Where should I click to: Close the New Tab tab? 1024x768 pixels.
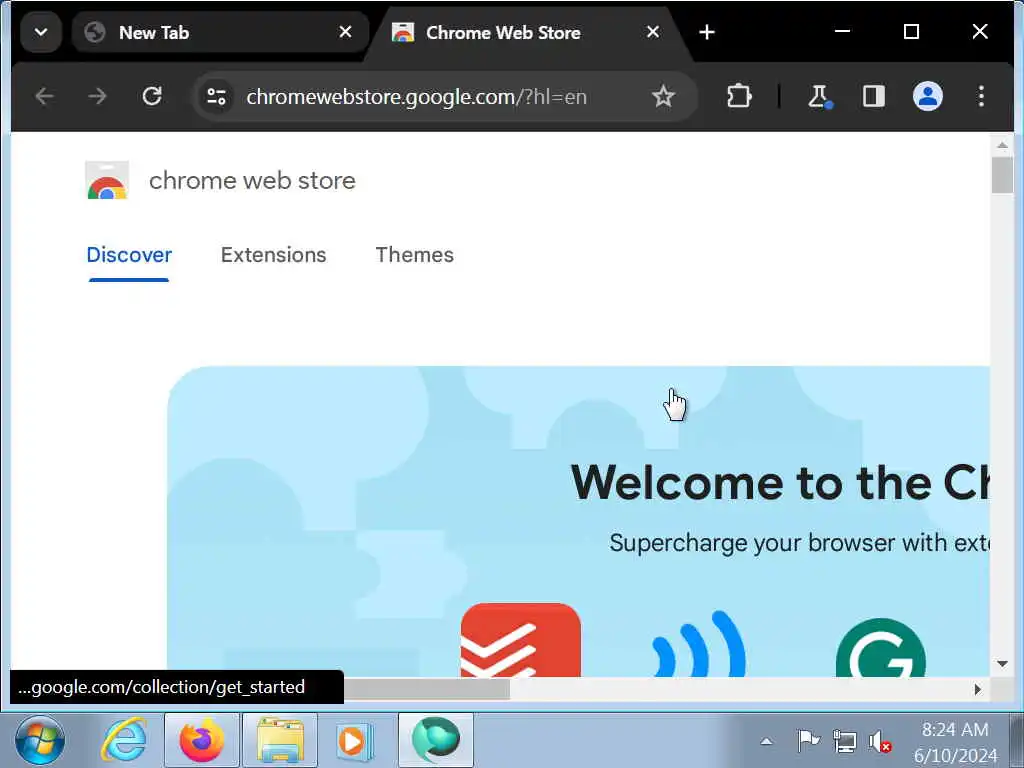(x=345, y=32)
